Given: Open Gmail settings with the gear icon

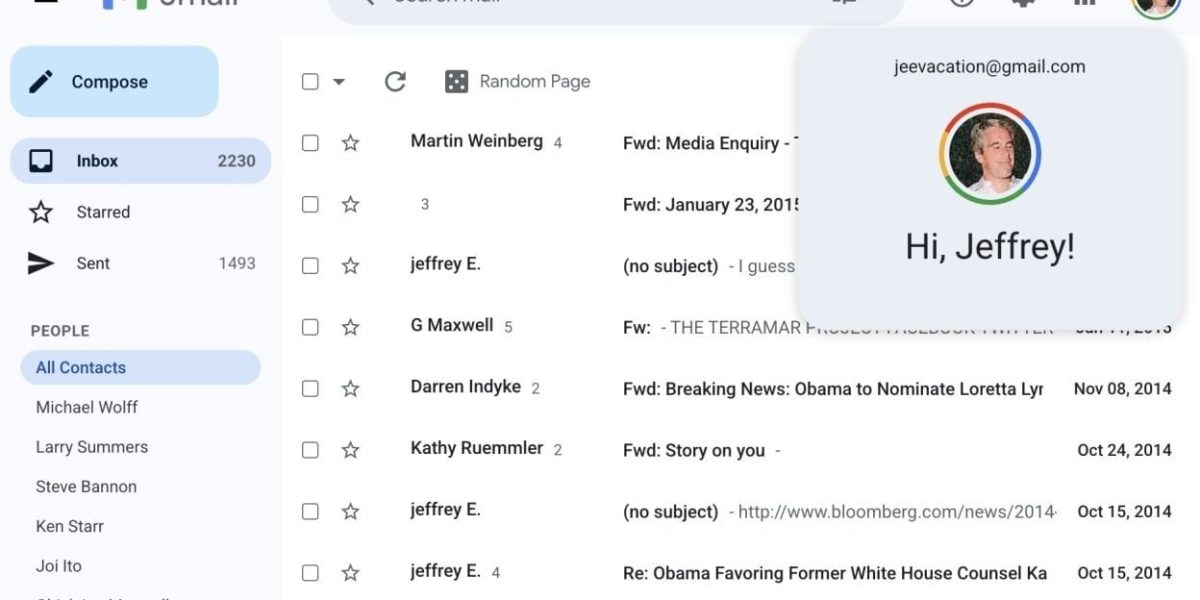Looking at the screenshot, I should click(1021, 3).
